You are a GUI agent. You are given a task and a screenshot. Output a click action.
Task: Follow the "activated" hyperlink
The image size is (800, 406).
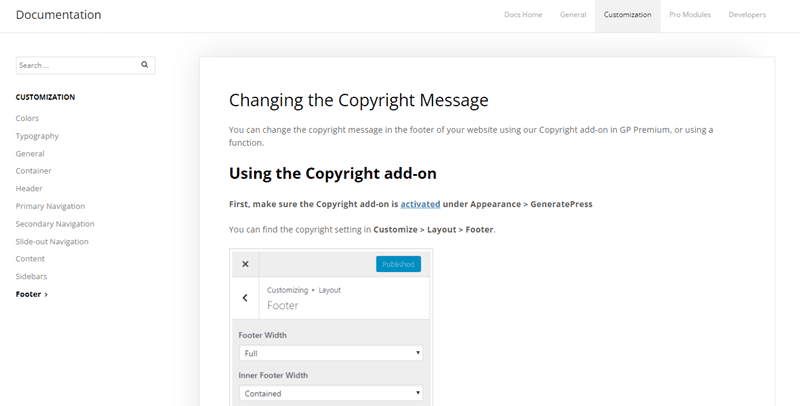pos(420,204)
